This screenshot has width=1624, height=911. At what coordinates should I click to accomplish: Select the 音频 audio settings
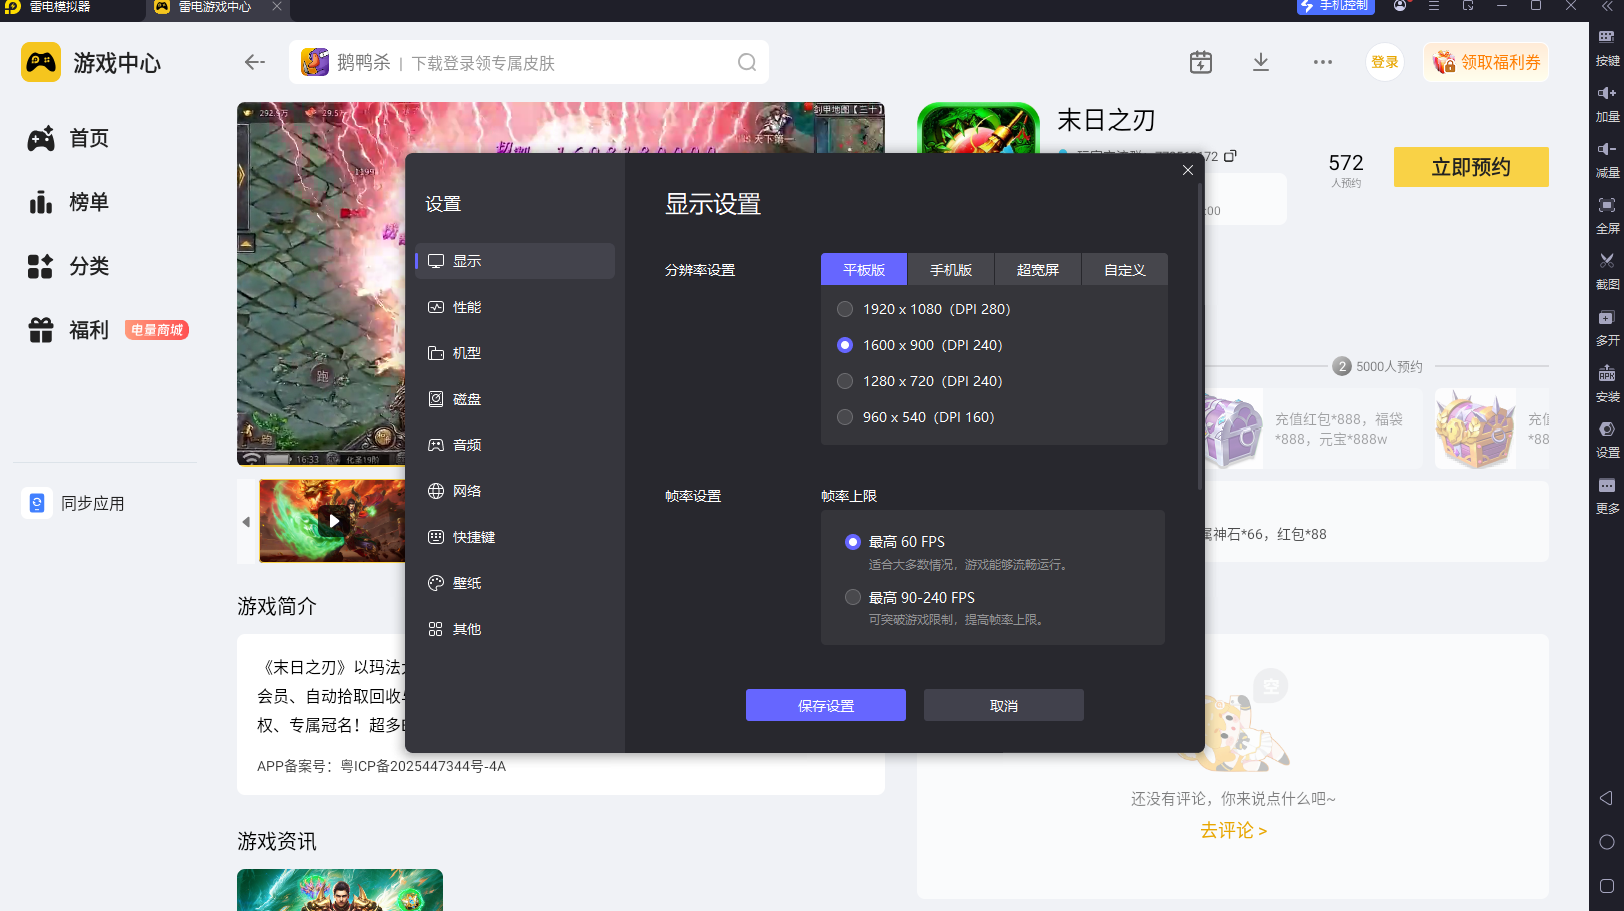point(515,445)
